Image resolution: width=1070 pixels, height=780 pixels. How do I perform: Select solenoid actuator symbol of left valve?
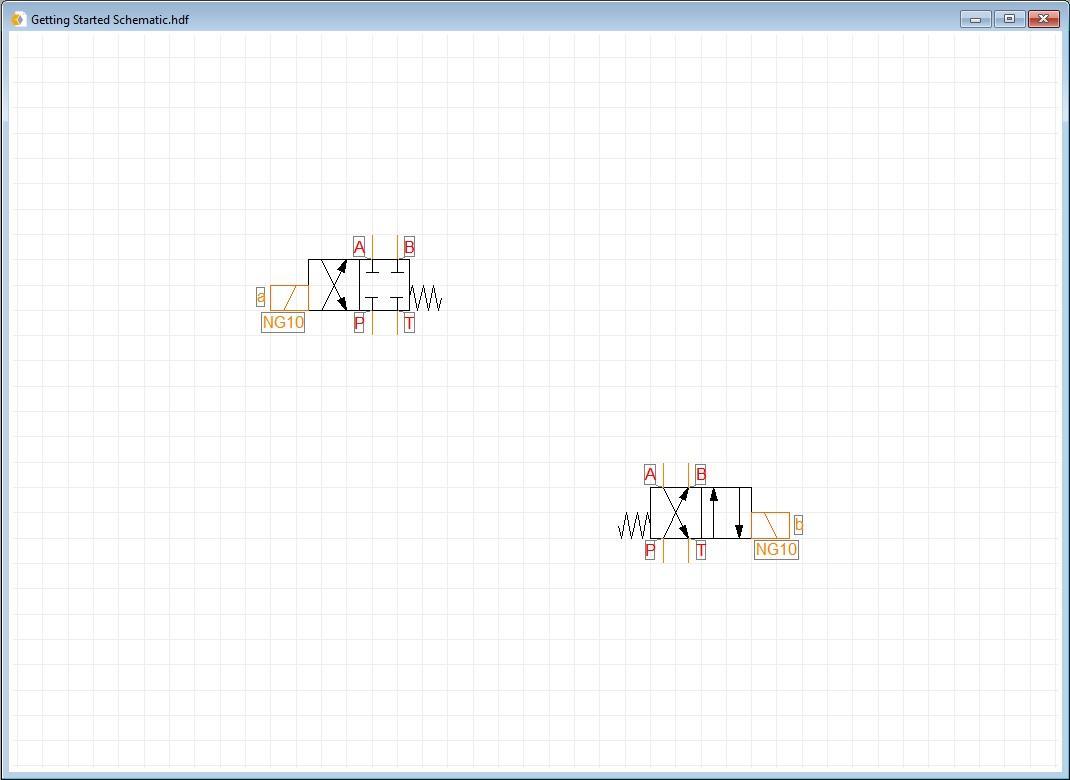(289, 298)
